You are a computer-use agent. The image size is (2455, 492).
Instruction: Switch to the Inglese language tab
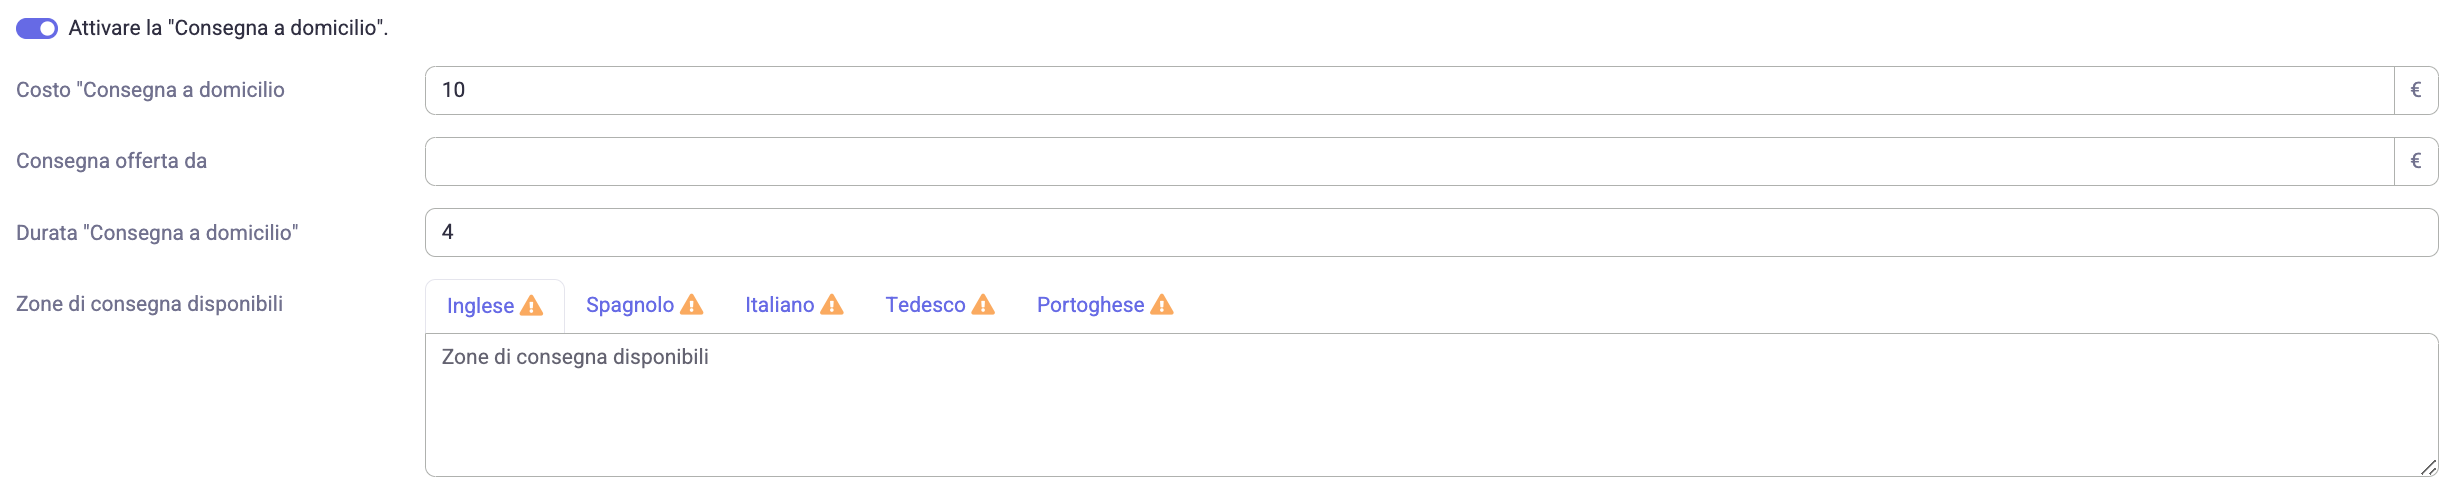click(495, 306)
